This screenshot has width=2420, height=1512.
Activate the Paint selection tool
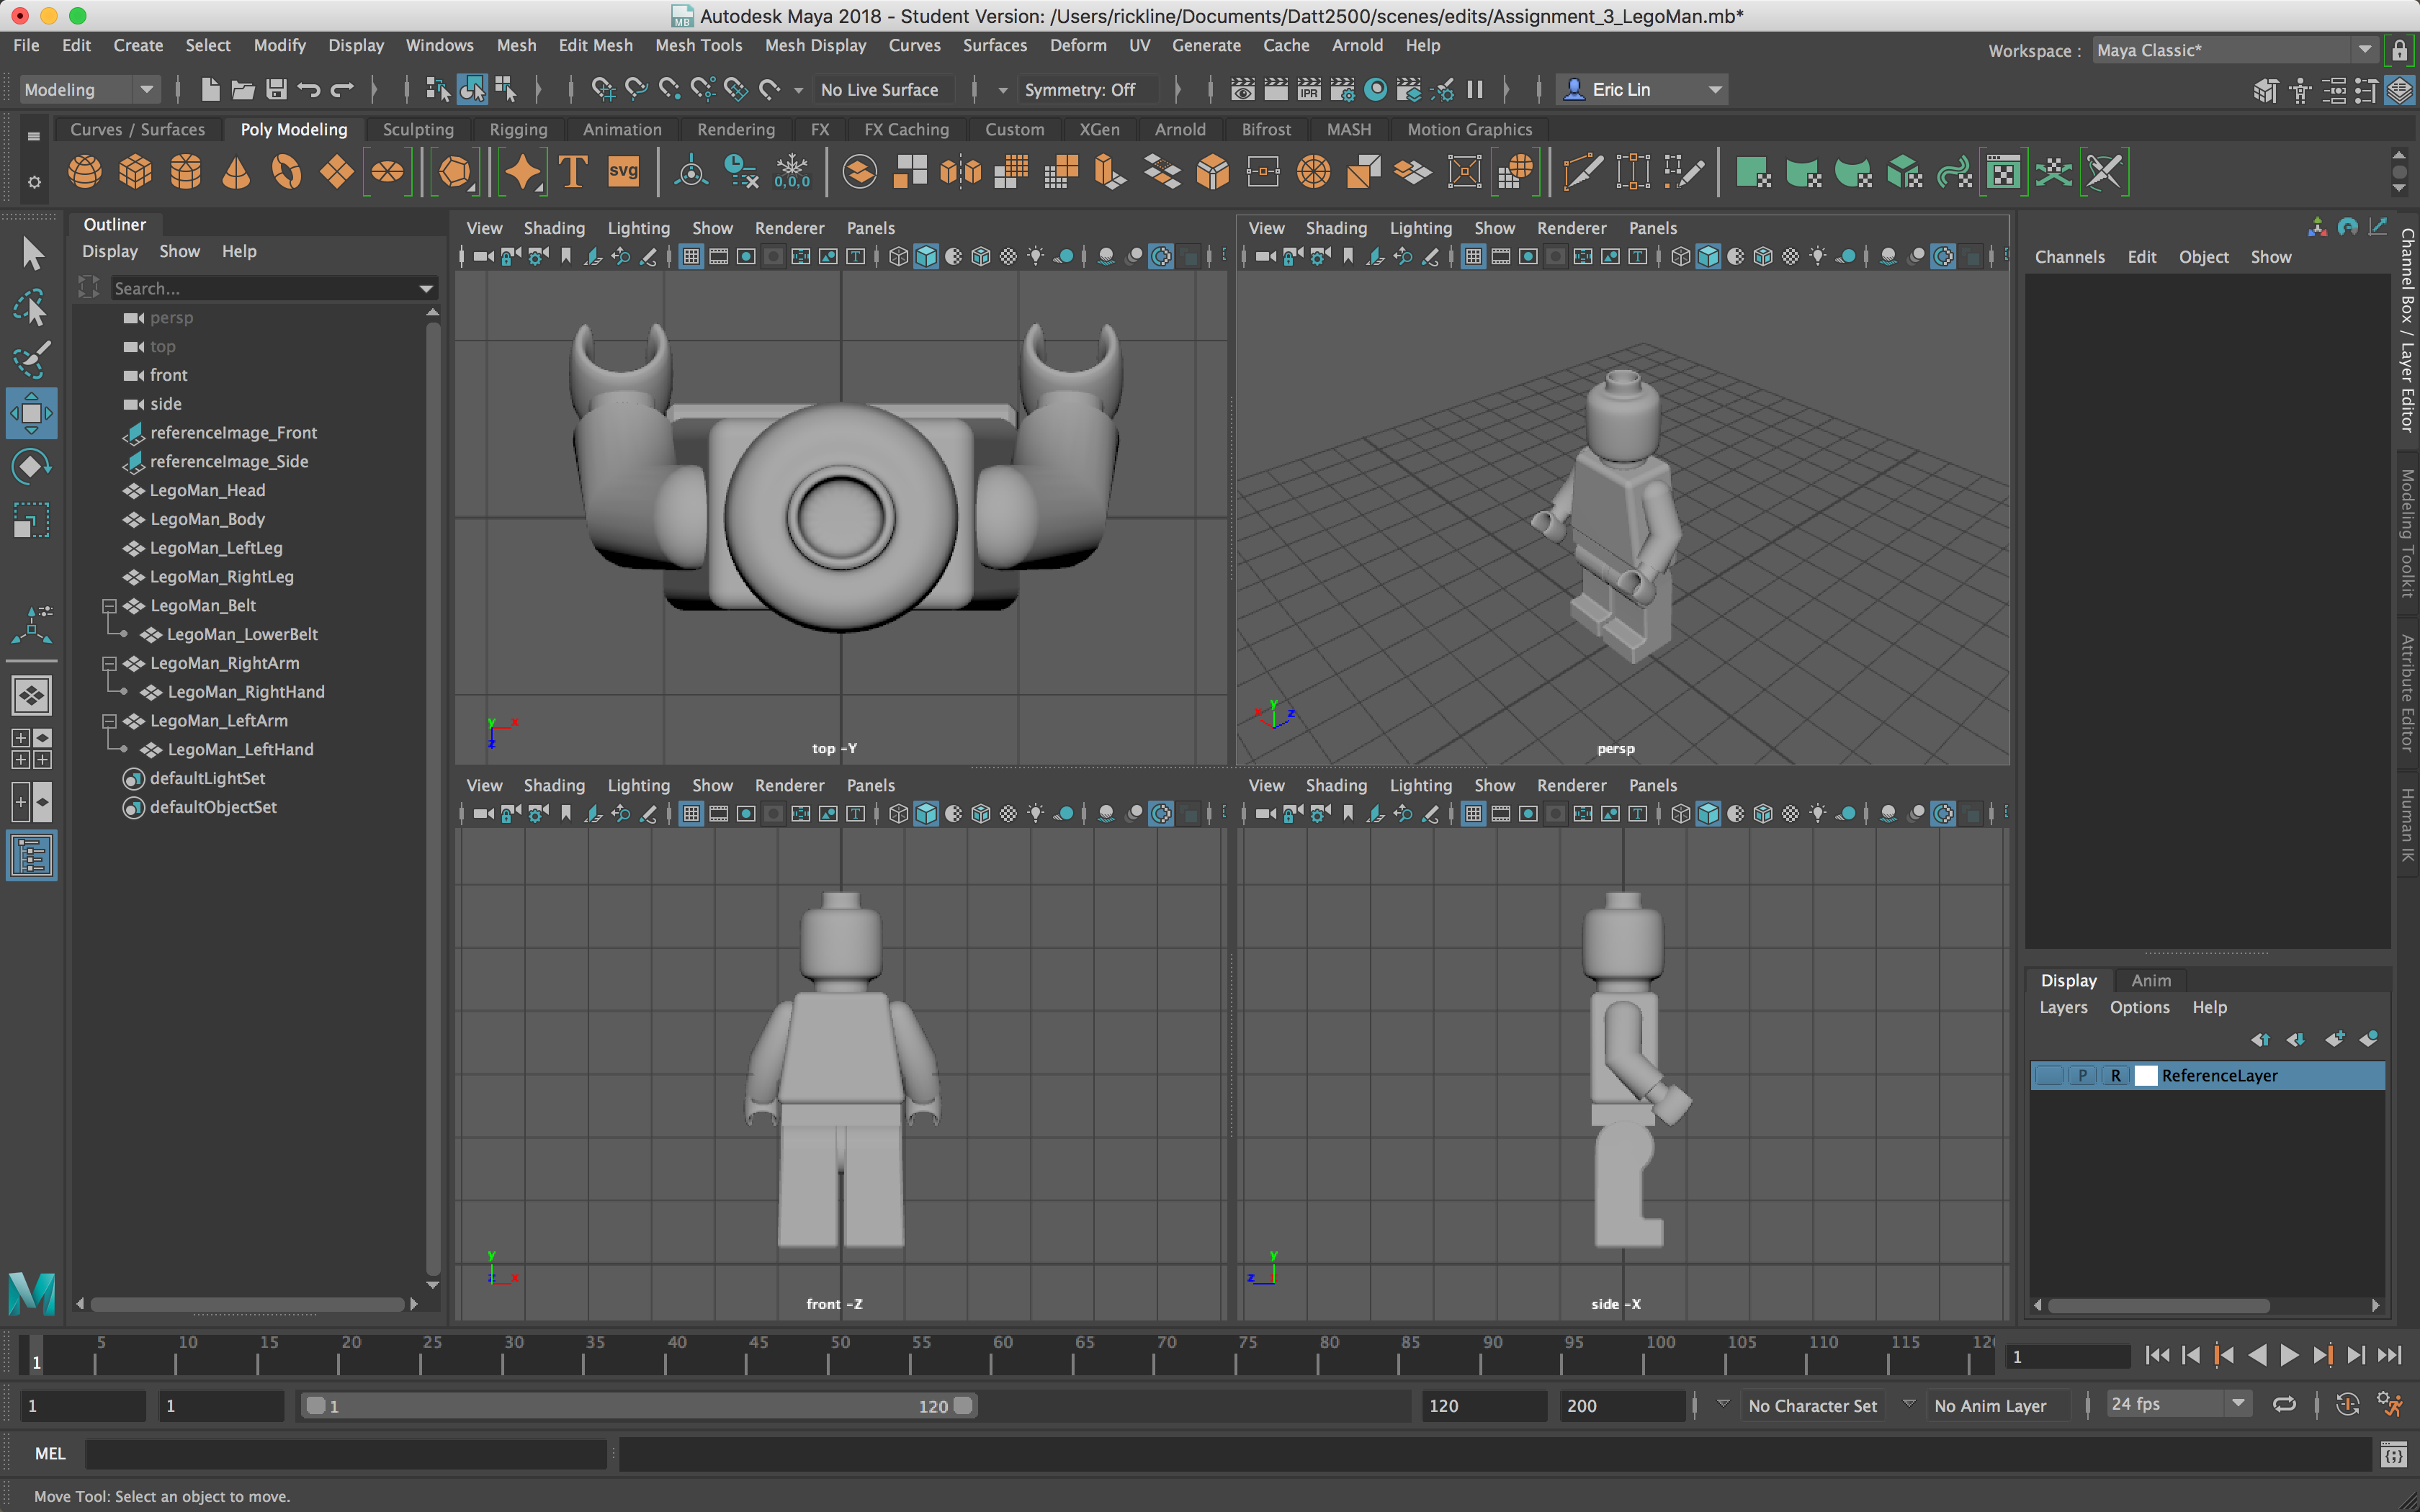31,360
